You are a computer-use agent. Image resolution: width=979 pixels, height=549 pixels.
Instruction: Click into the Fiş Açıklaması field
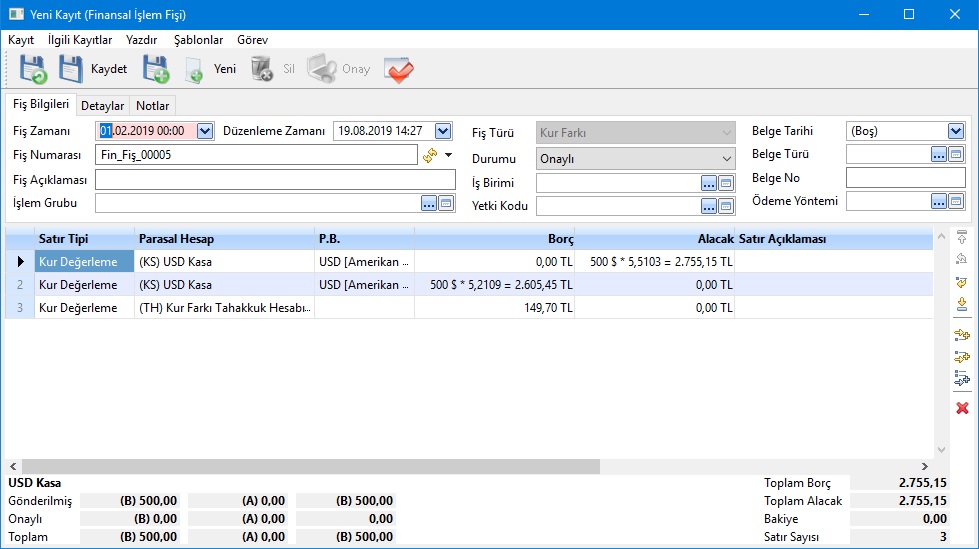(275, 180)
